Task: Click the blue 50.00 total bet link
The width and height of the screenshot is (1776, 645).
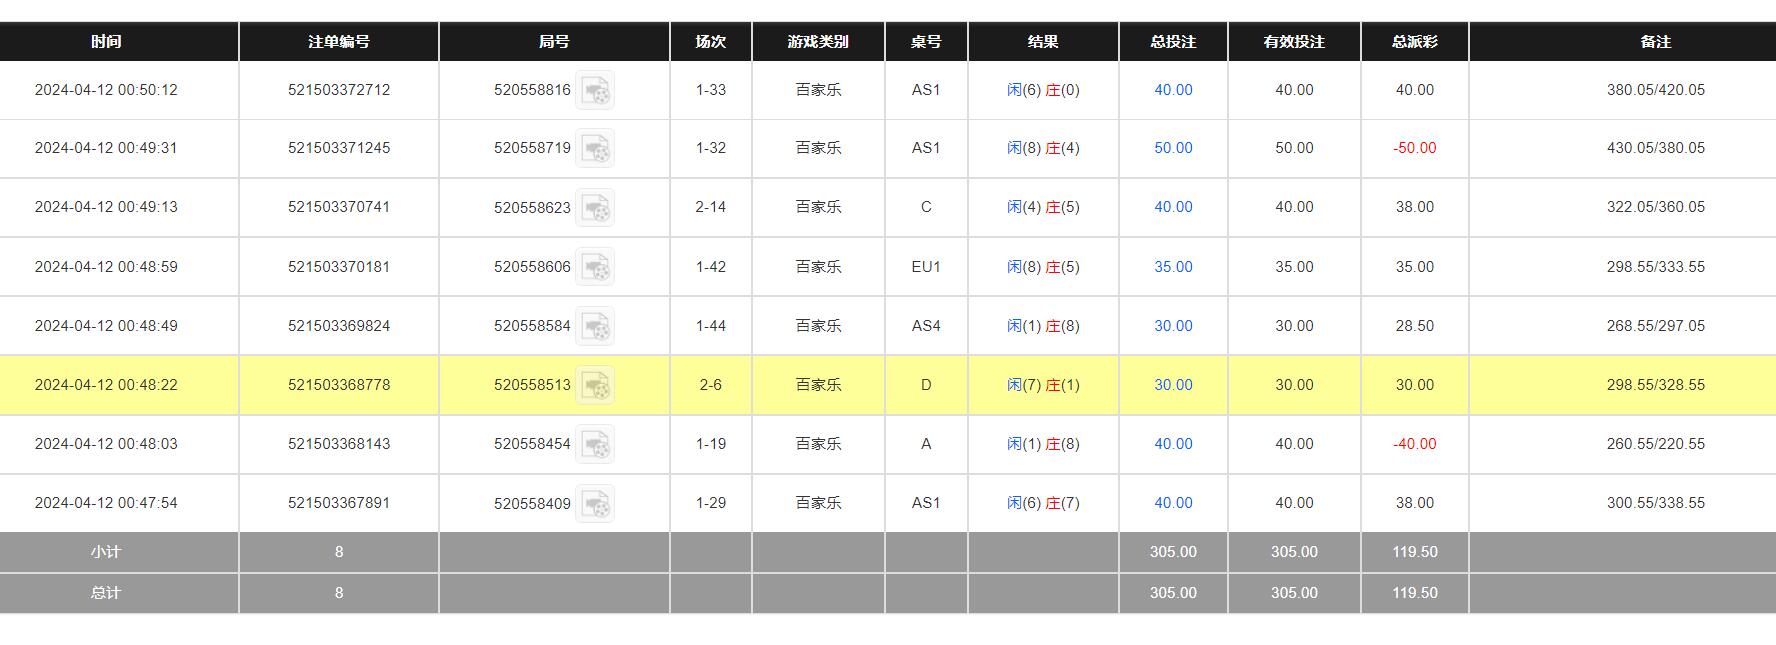Action: pos(1173,148)
